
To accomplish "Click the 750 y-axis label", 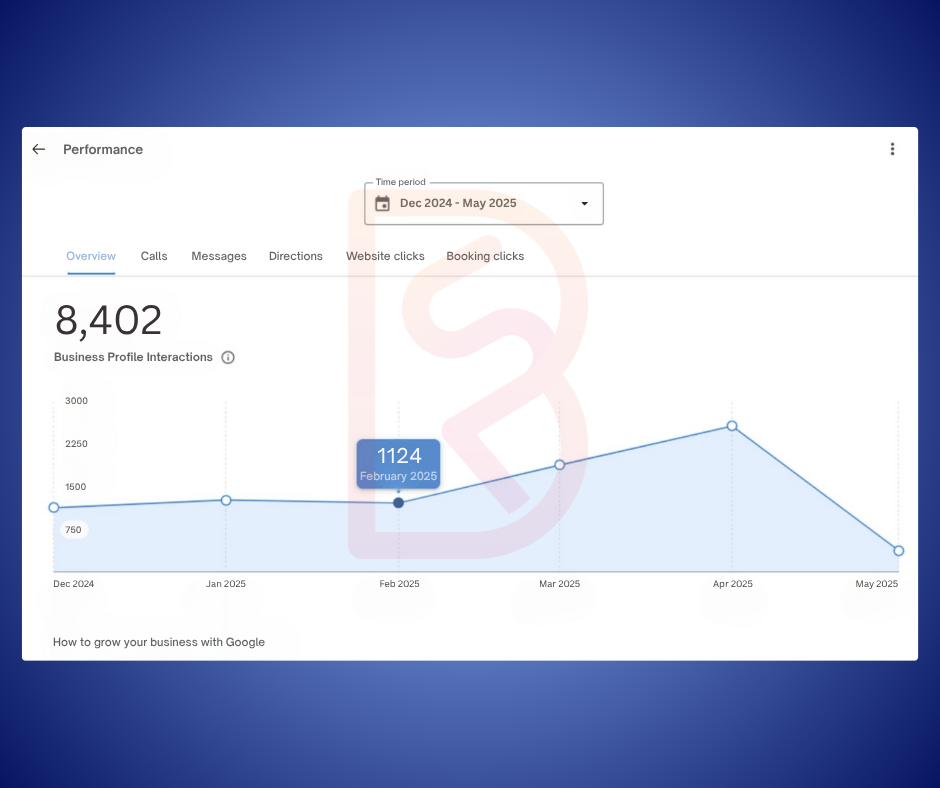I will point(73,530).
